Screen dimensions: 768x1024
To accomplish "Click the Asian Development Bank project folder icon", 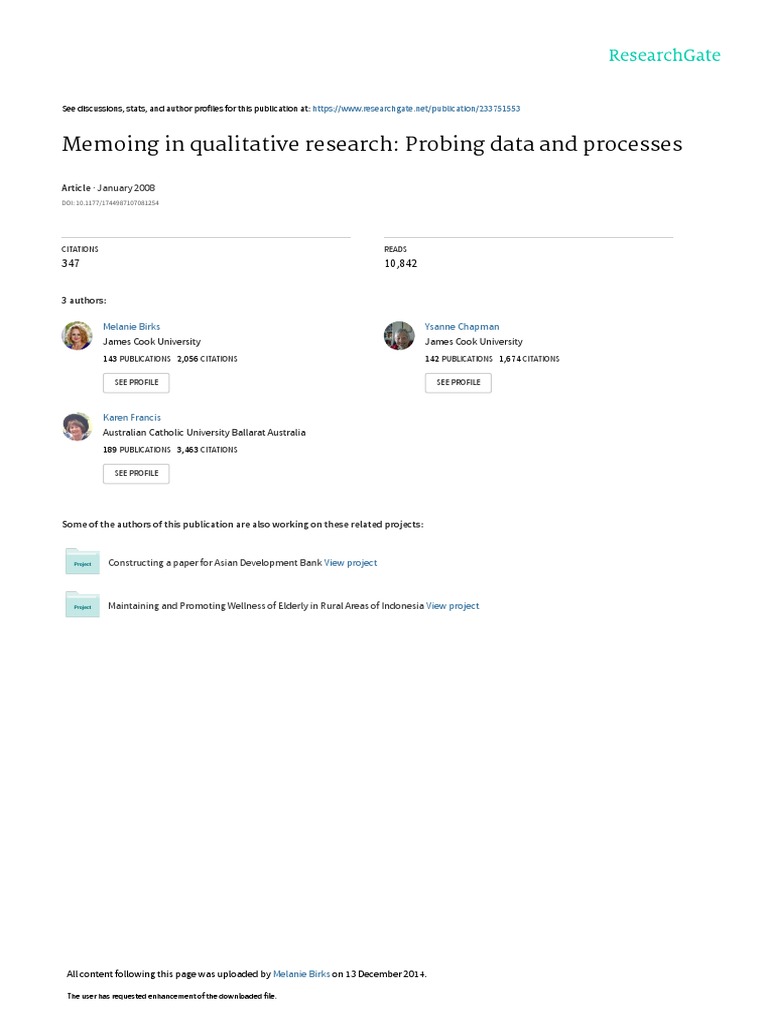I will (x=82, y=562).
